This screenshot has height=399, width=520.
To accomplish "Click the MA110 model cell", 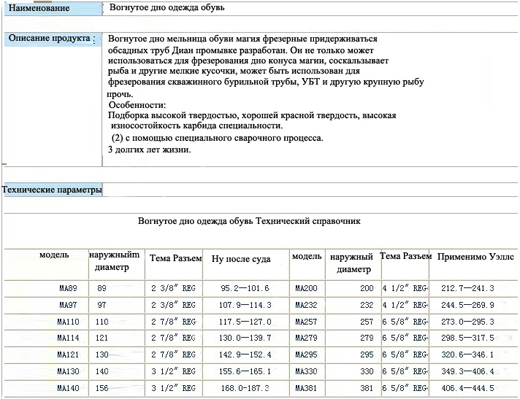I will coord(68,322).
